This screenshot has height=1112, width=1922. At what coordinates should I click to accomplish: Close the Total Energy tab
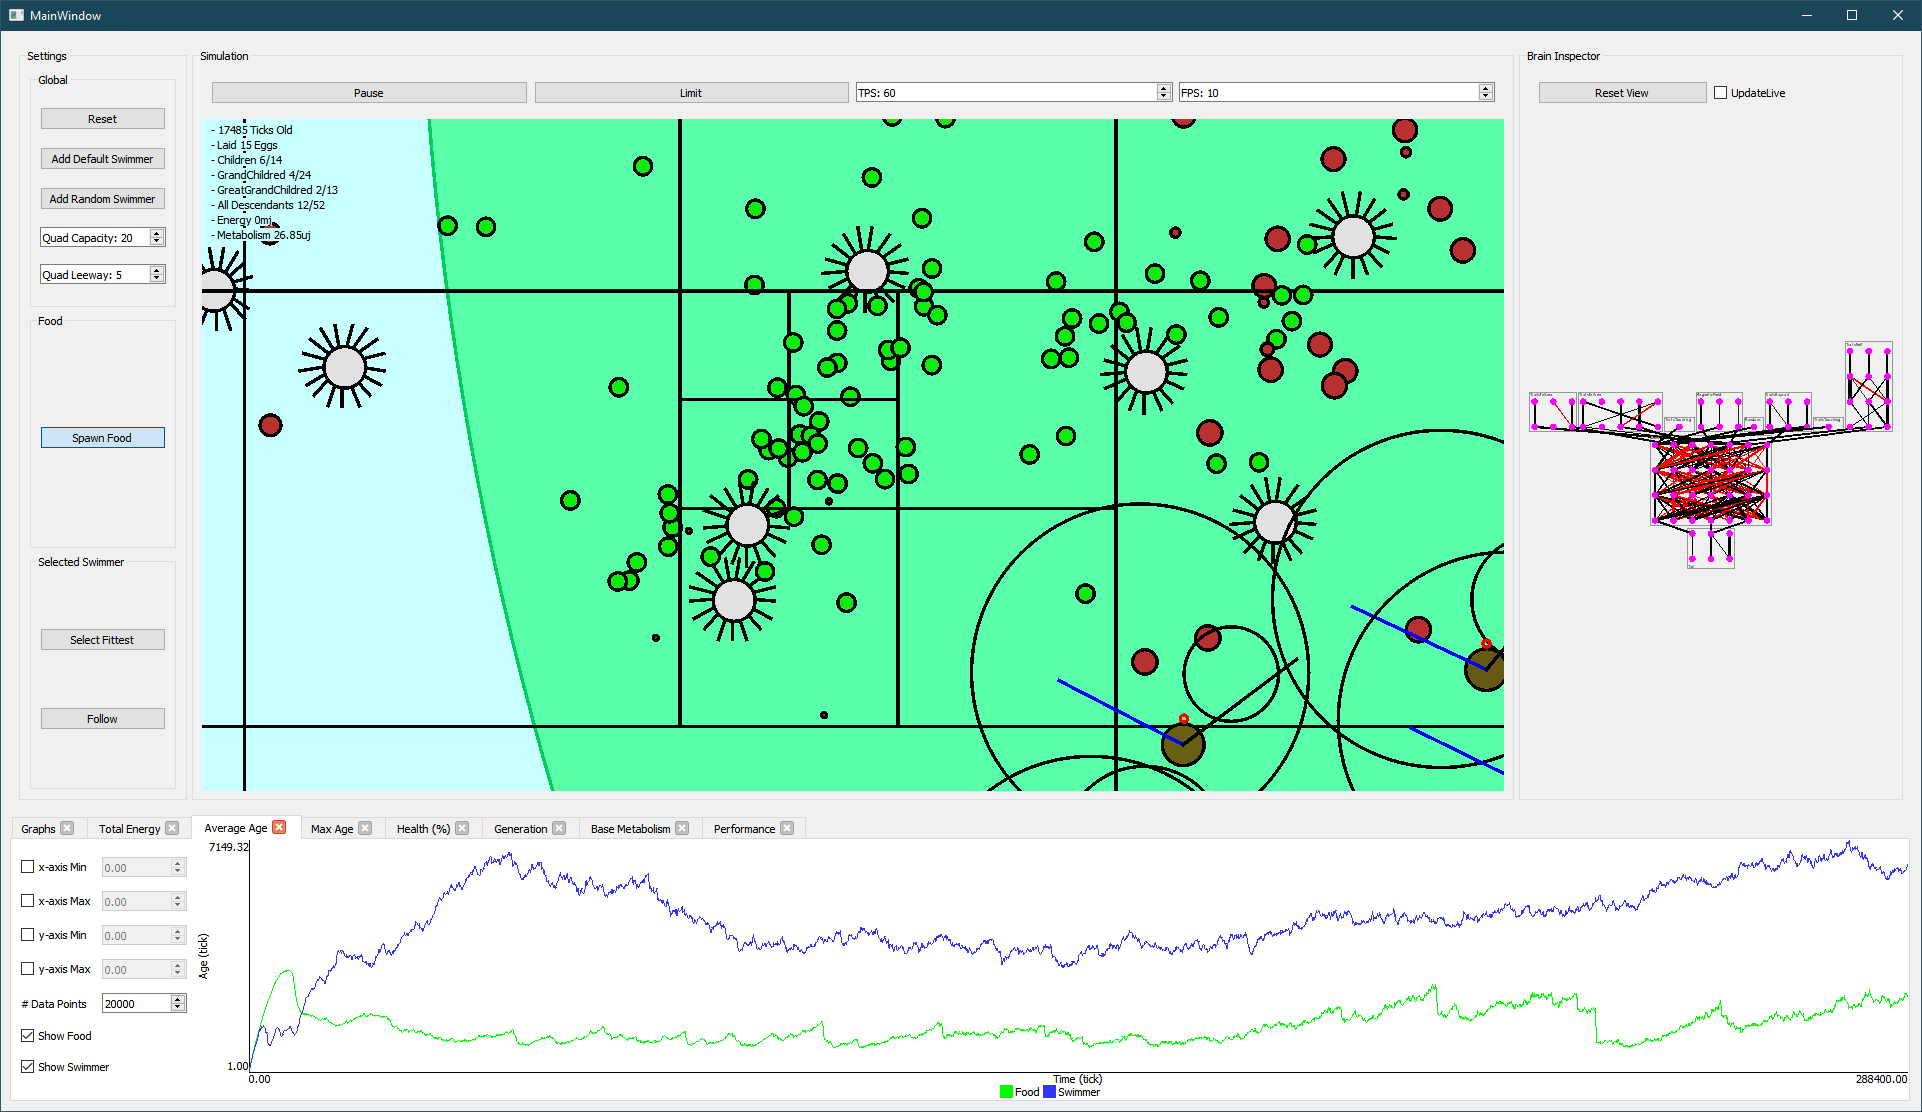[172, 828]
